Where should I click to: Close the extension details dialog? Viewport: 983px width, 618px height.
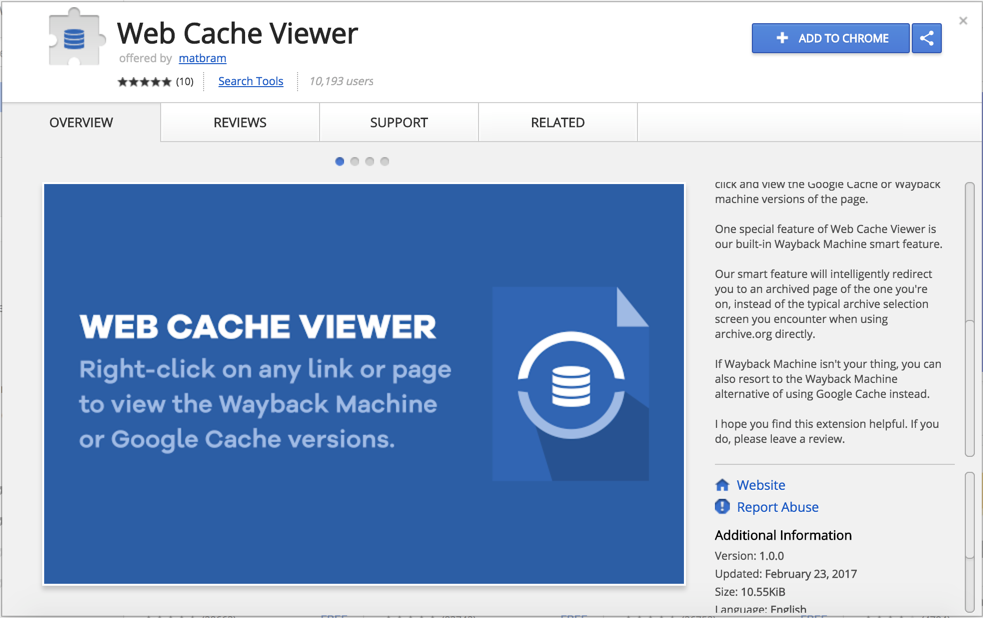(x=963, y=21)
